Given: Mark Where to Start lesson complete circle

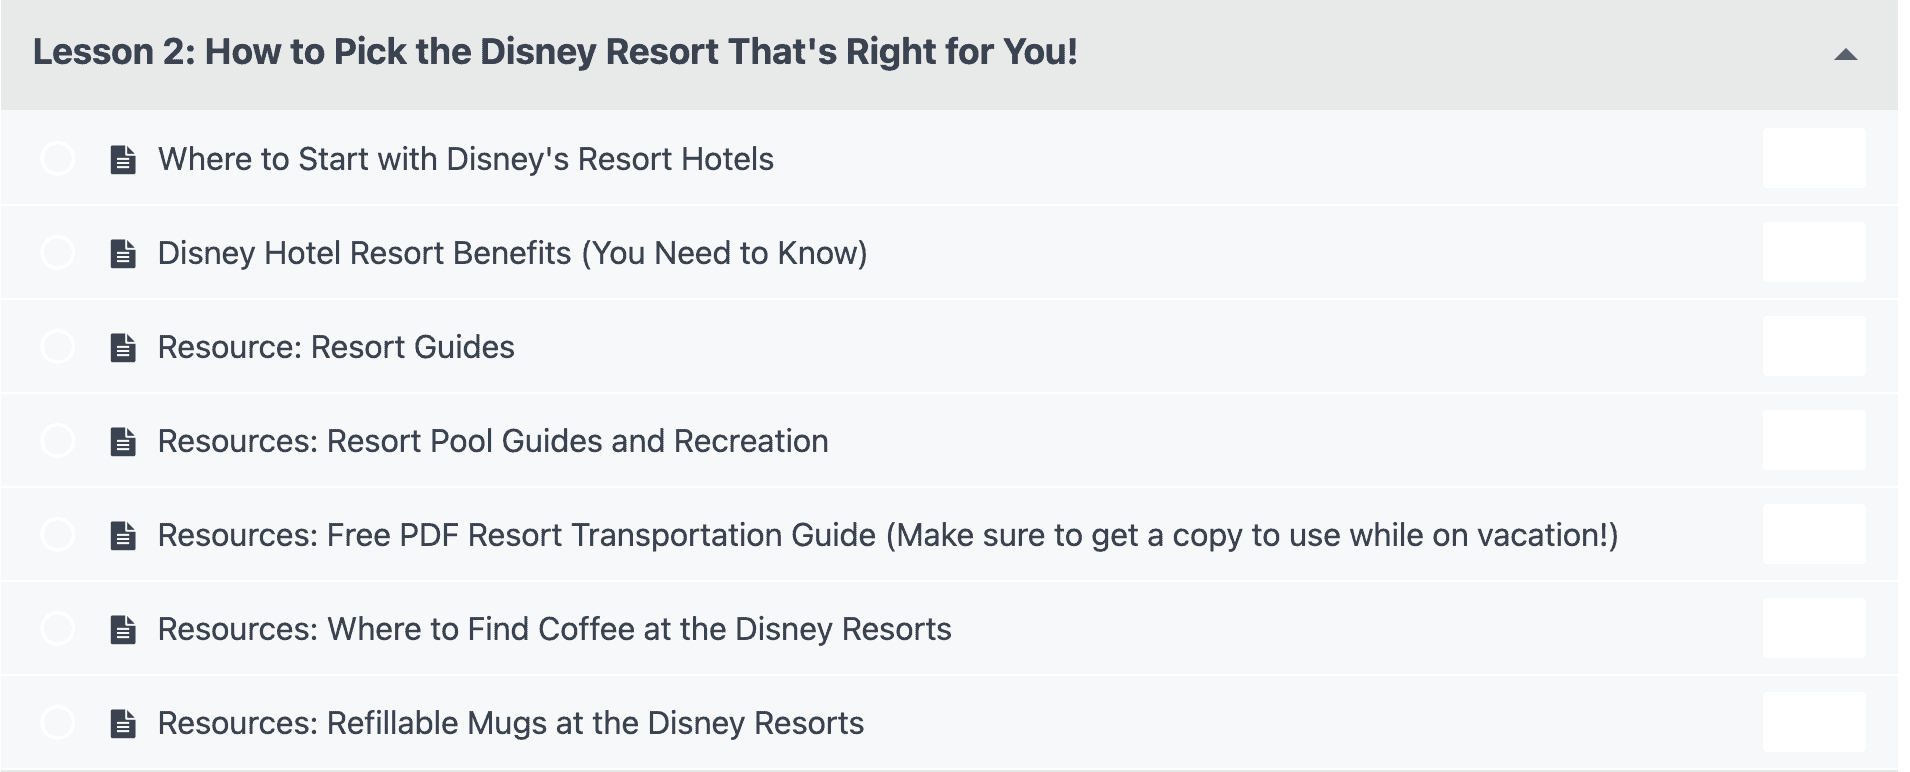Looking at the screenshot, I should (x=57, y=158).
